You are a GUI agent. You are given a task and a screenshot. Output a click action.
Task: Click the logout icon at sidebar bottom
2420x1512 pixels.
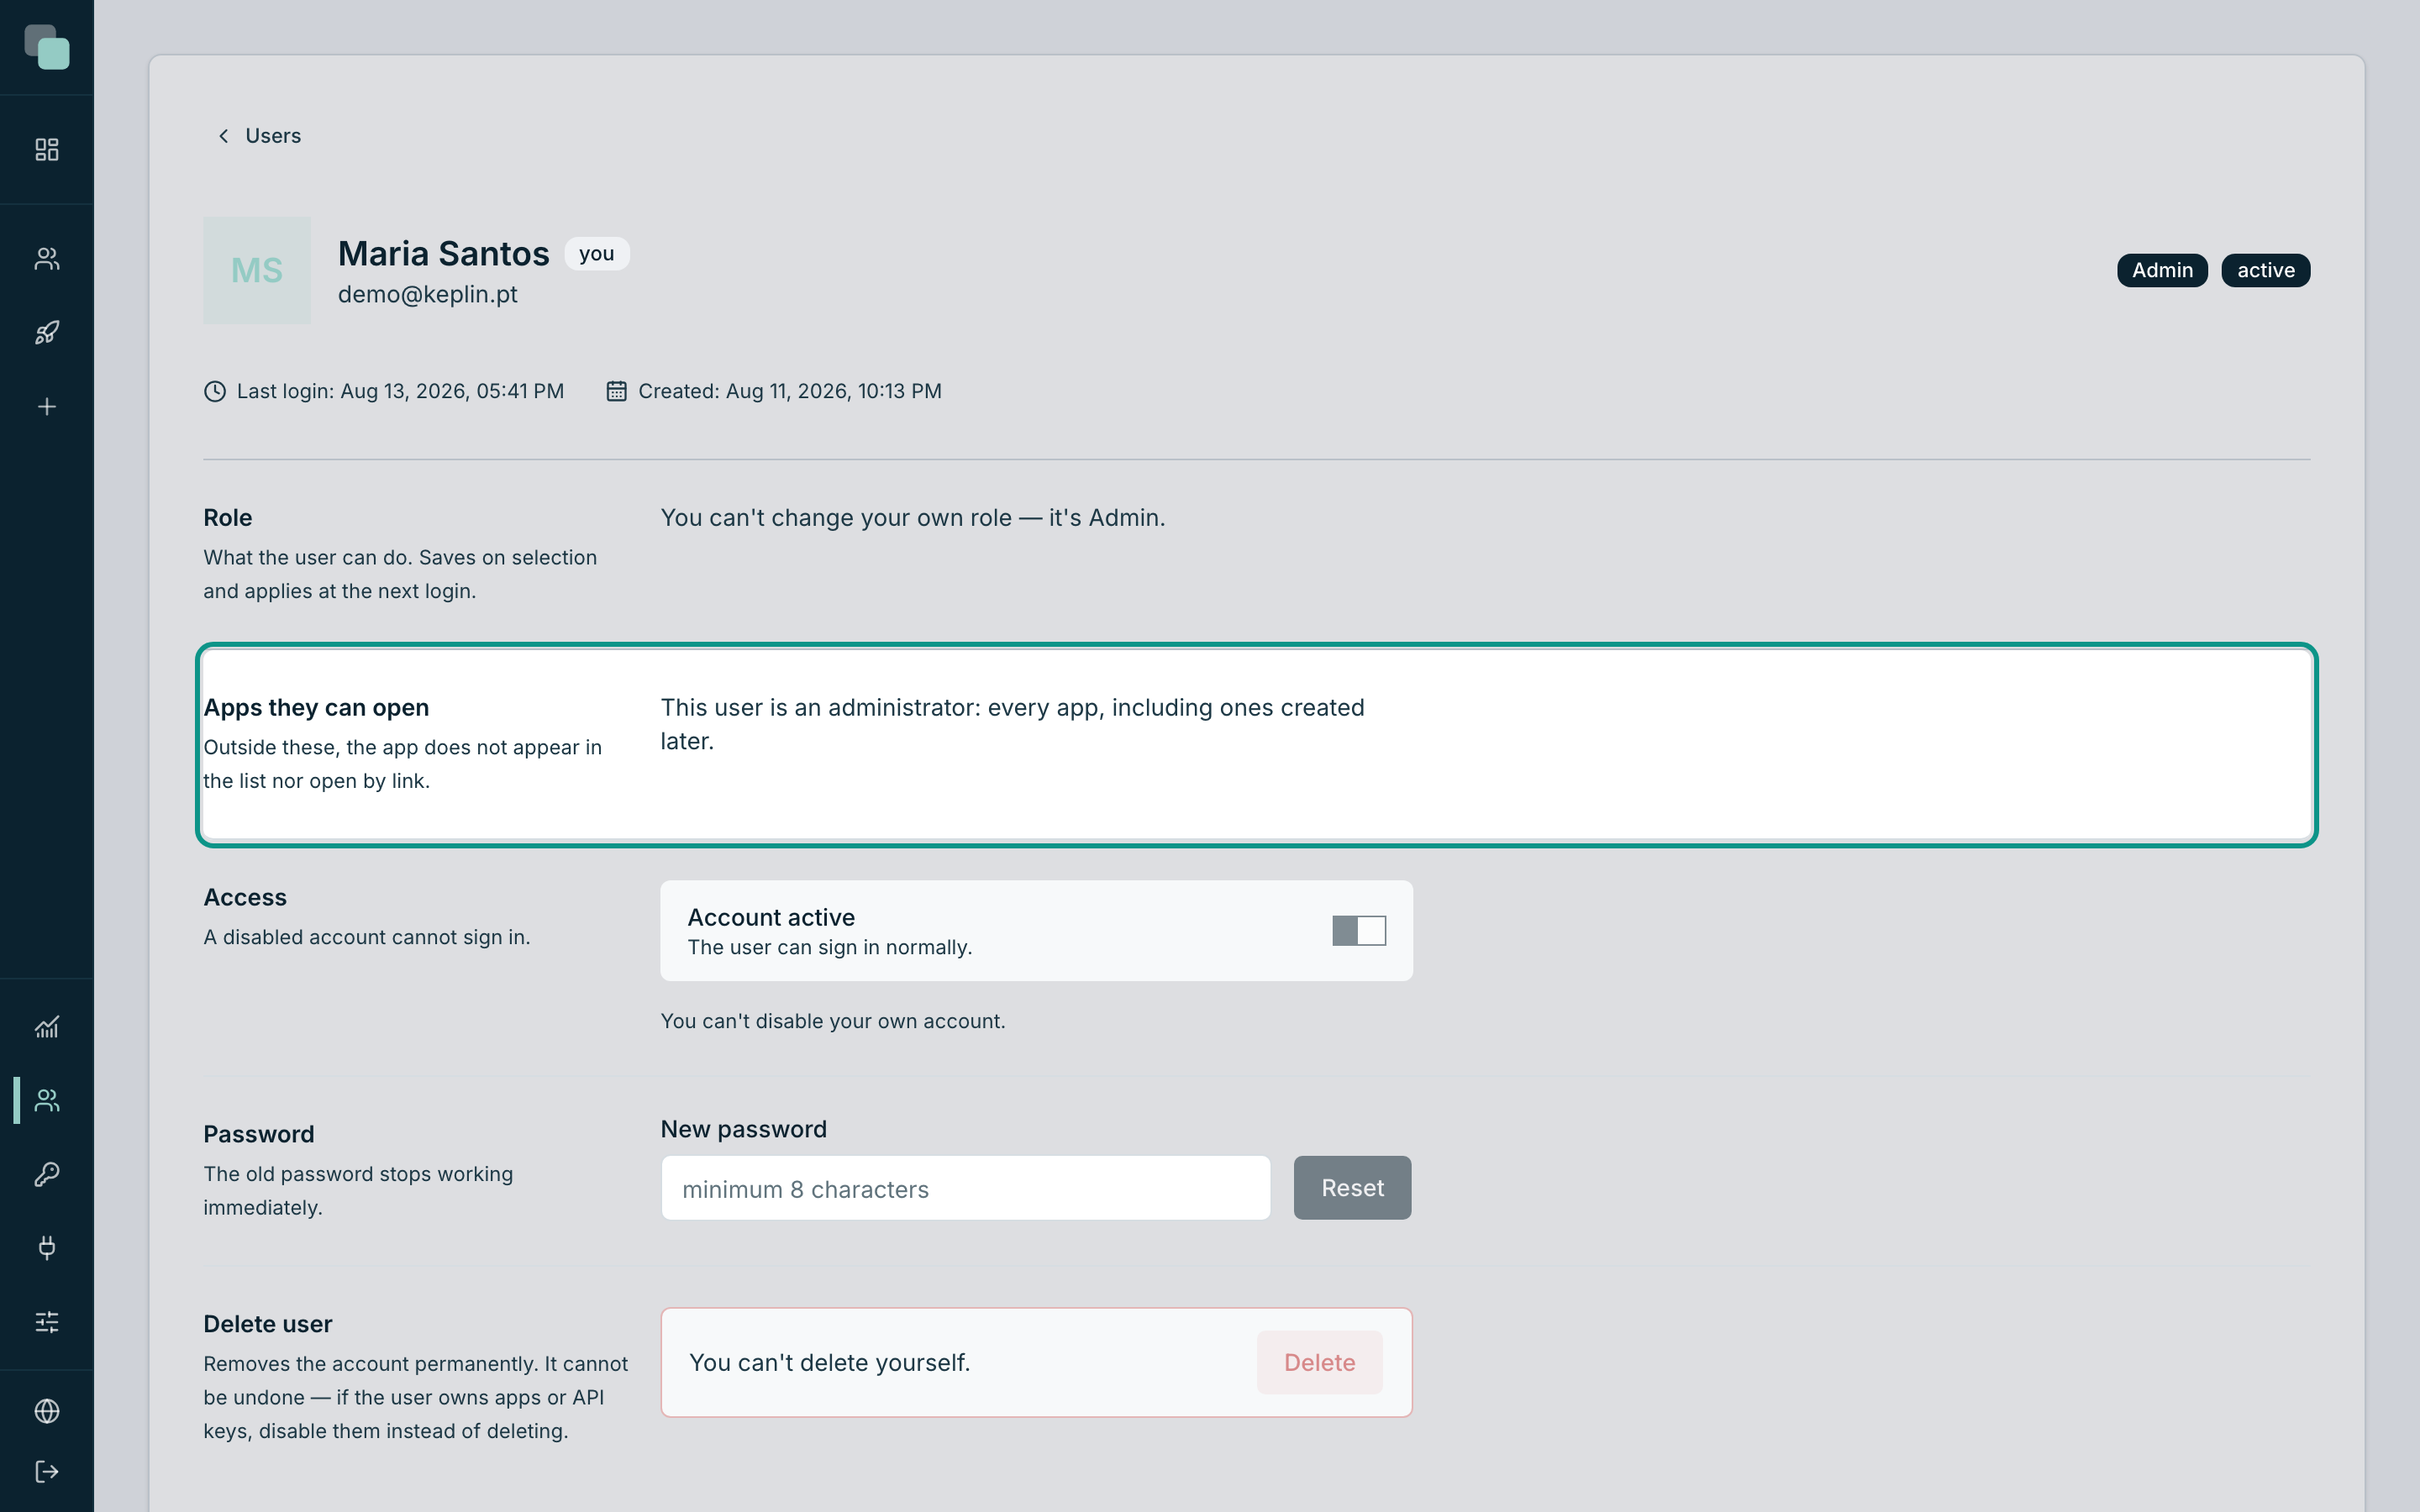click(47, 1472)
